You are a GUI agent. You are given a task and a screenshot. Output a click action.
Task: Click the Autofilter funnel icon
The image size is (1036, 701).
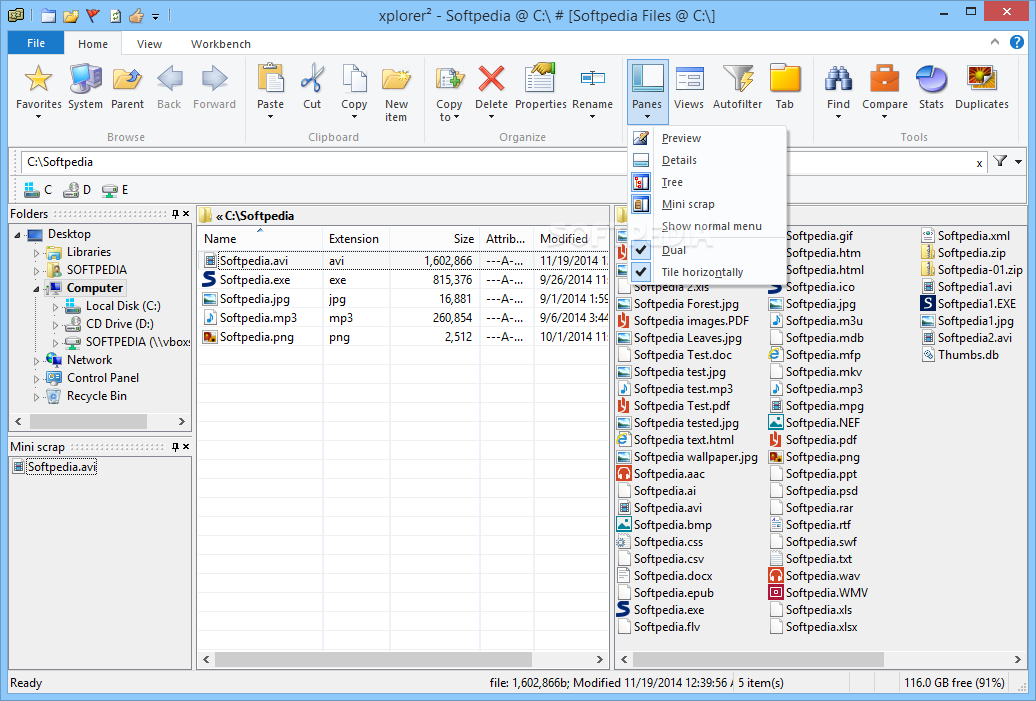click(737, 79)
